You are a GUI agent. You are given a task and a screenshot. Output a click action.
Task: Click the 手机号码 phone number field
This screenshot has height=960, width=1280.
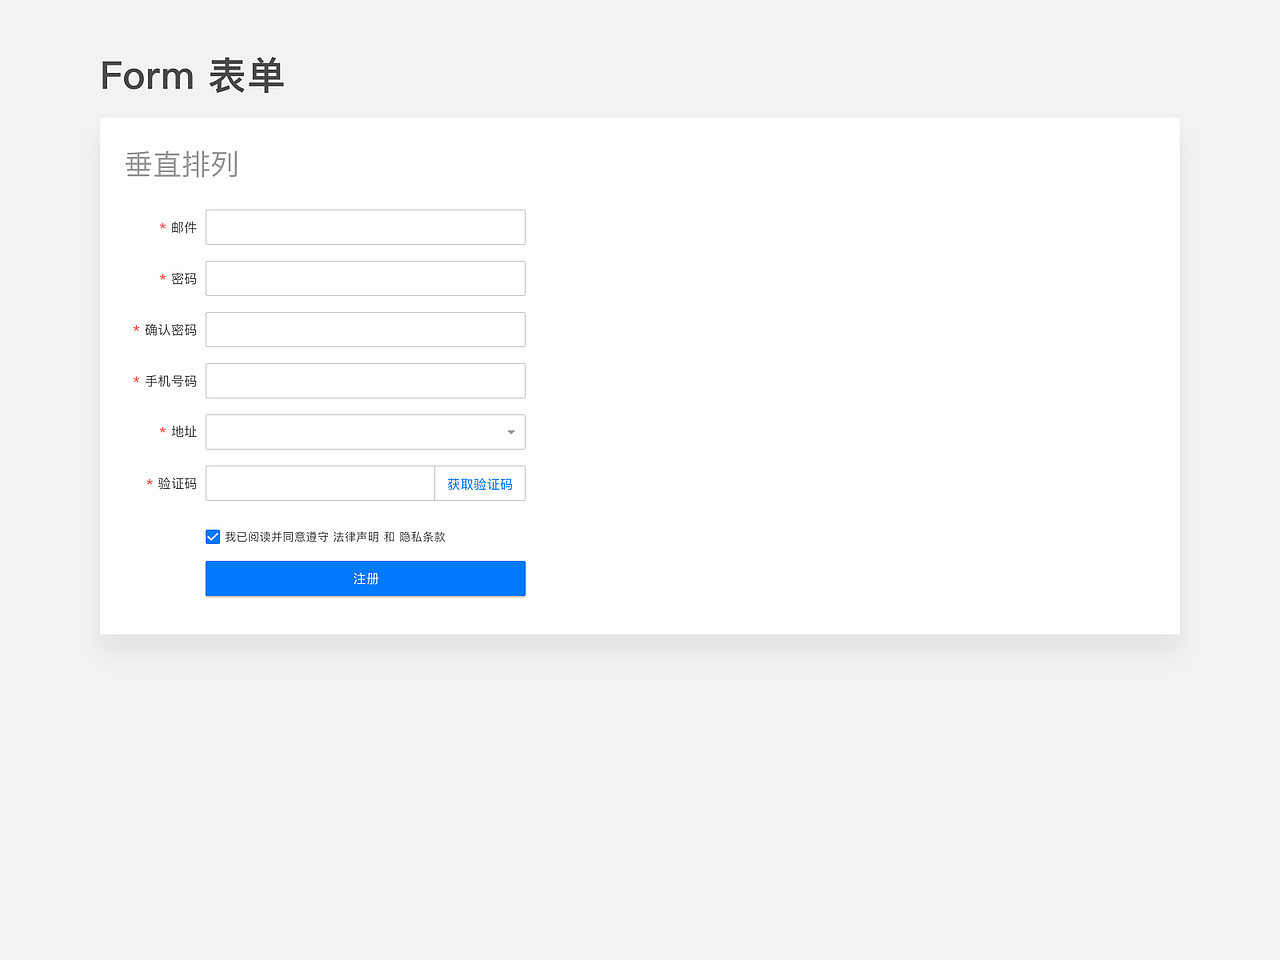[x=365, y=380]
